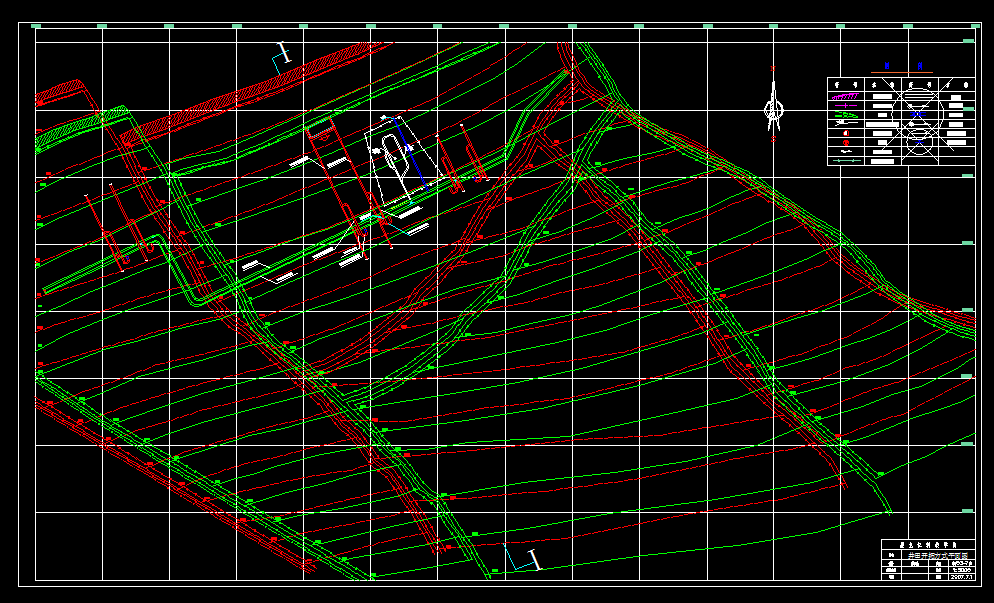Click the magenta cross-line legend symbol
This screenshot has width=994, height=603.
(x=846, y=105)
